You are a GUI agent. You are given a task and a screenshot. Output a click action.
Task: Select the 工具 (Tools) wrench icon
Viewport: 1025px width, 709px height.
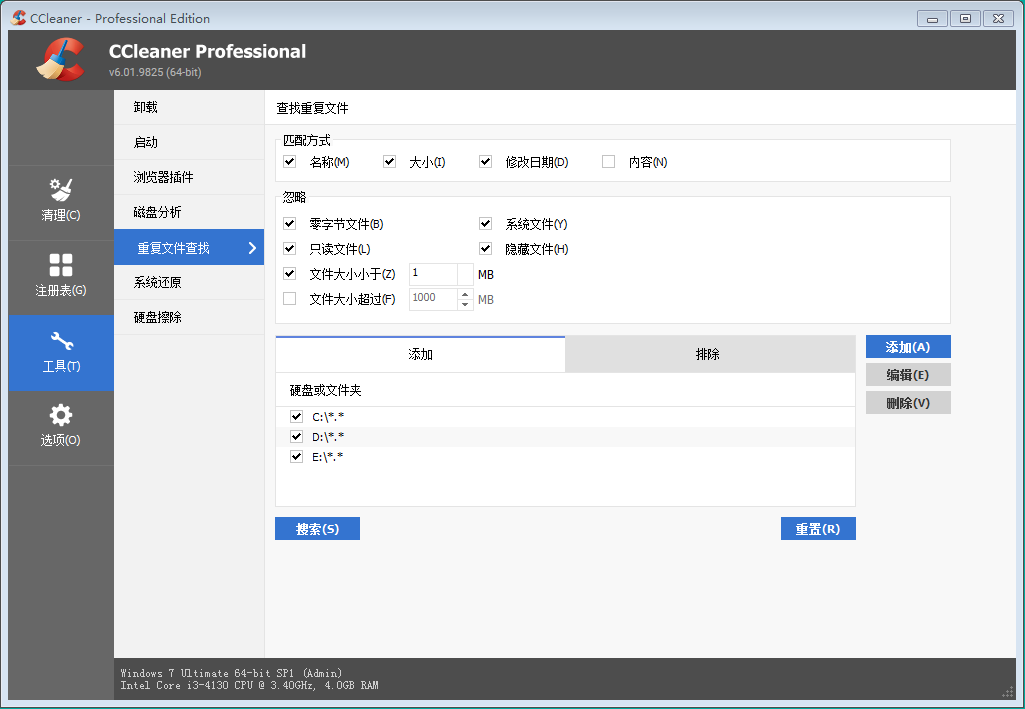pyautogui.click(x=61, y=341)
